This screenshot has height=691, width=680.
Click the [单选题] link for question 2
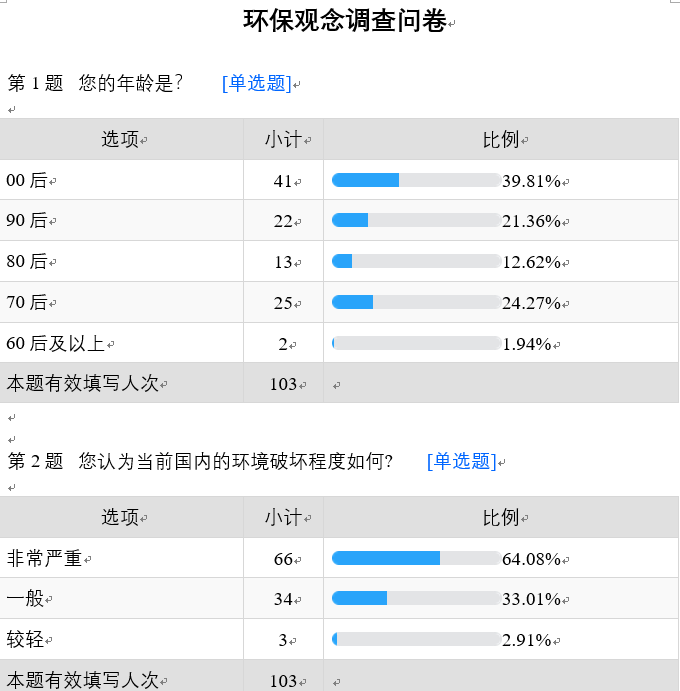point(461,461)
